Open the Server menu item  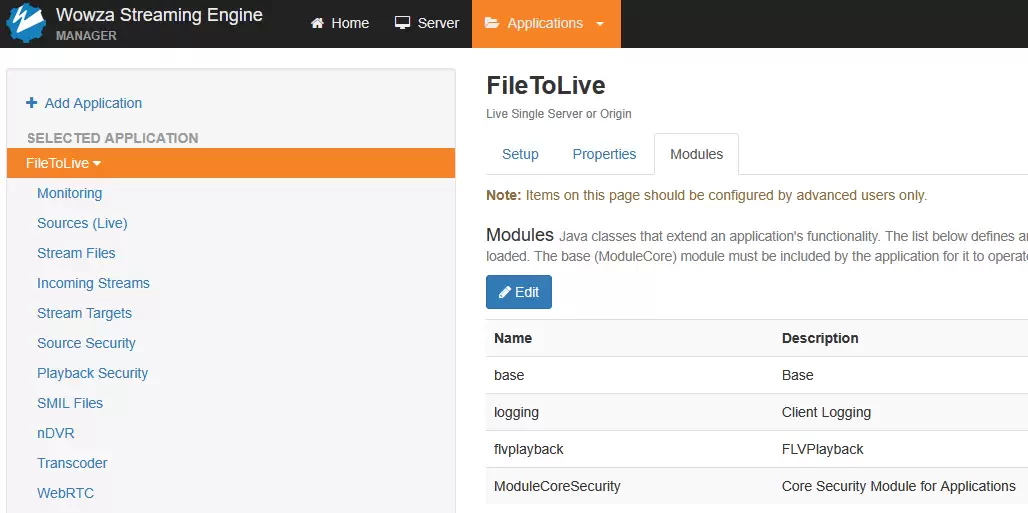click(x=427, y=24)
